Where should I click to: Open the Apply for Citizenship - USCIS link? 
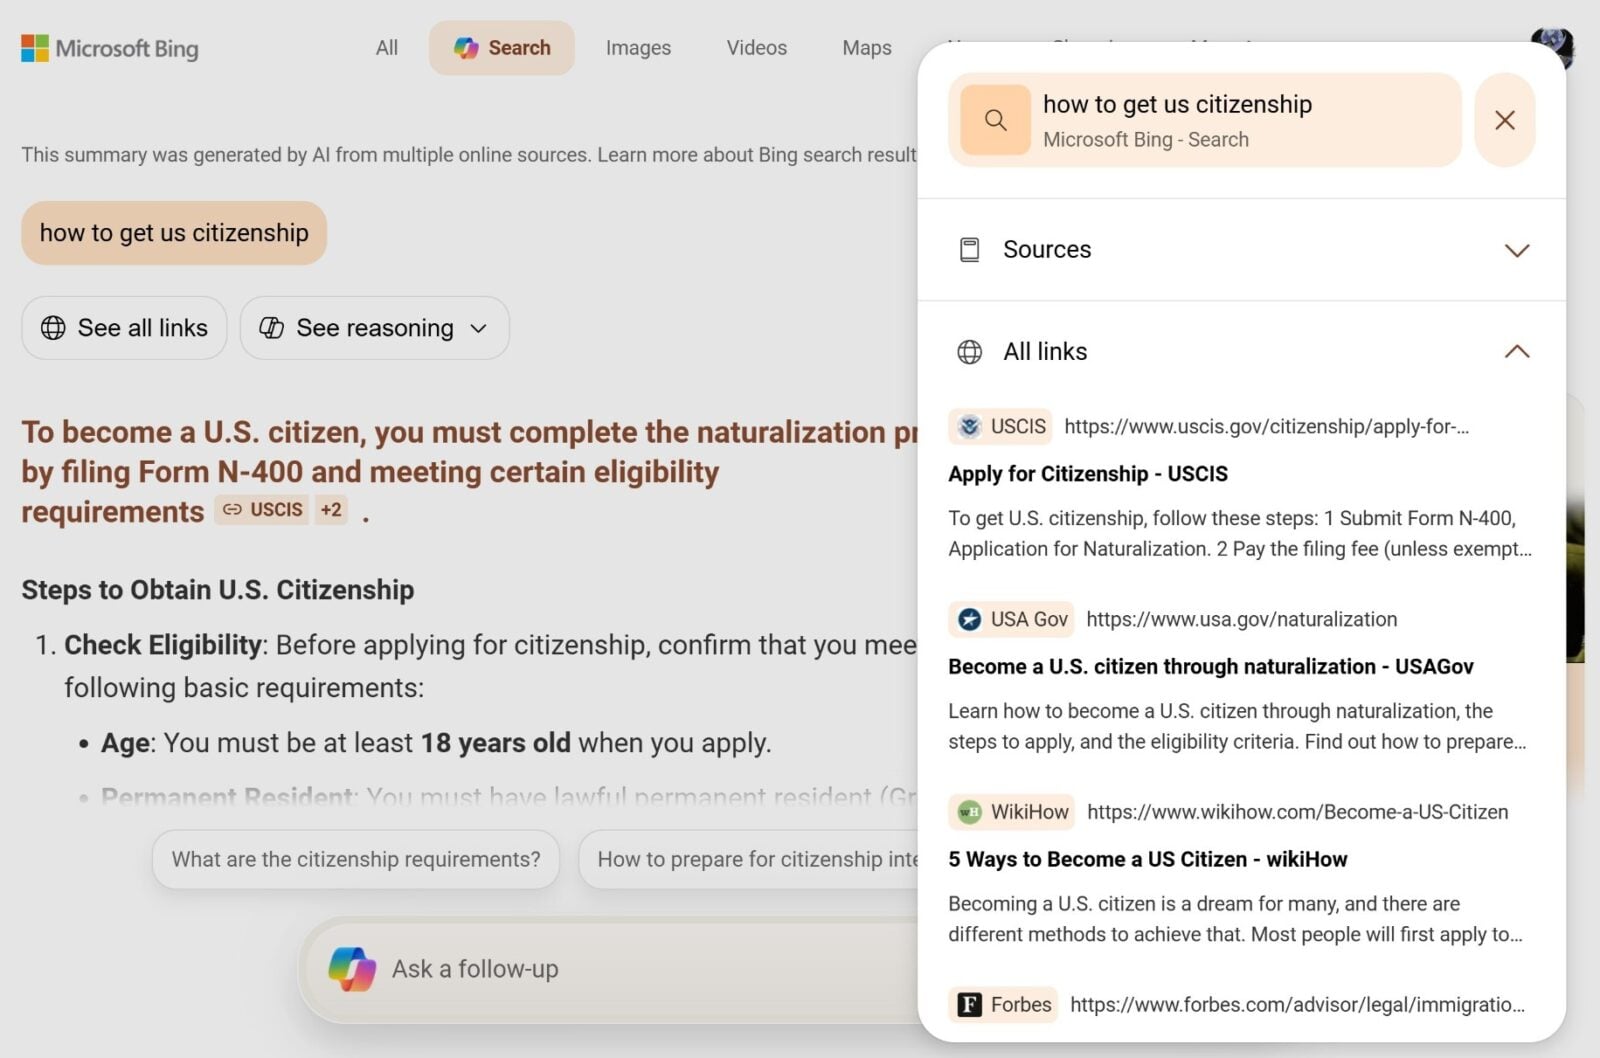pyautogui.click(x=1087, y=474)
